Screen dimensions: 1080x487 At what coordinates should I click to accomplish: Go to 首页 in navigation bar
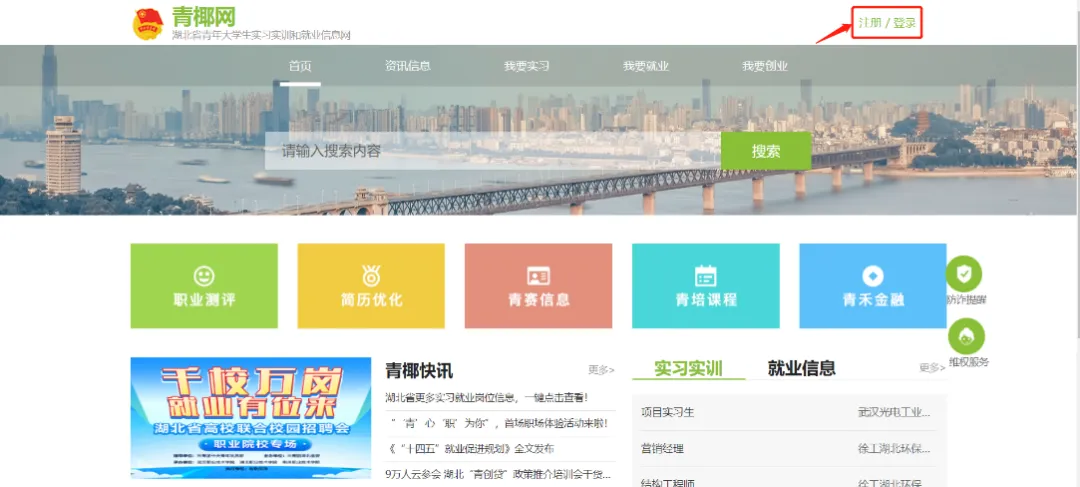300,66
